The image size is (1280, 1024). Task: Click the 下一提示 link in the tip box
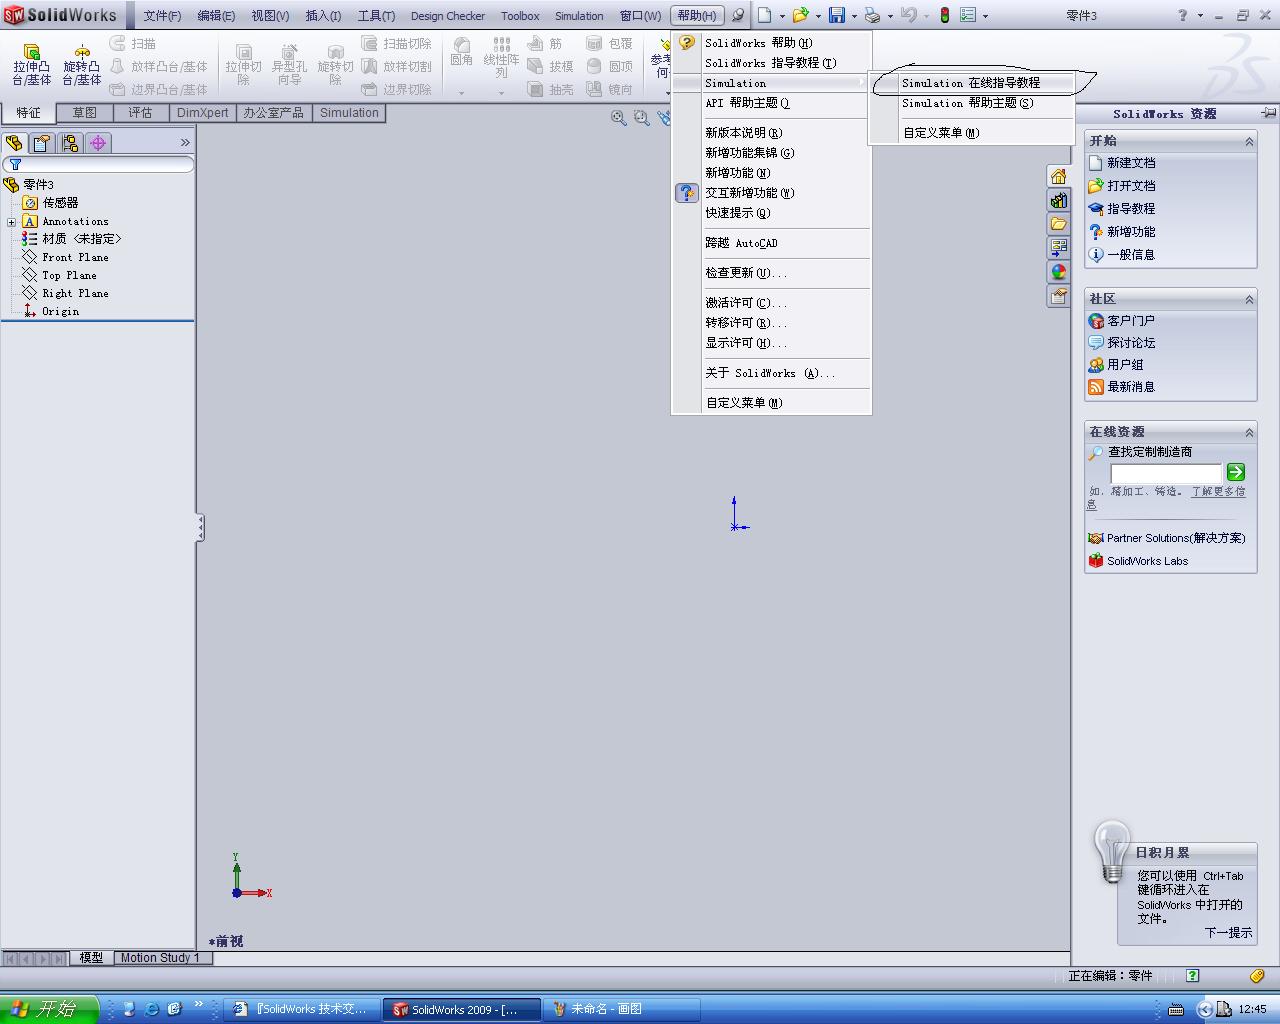coord(1228,933)
